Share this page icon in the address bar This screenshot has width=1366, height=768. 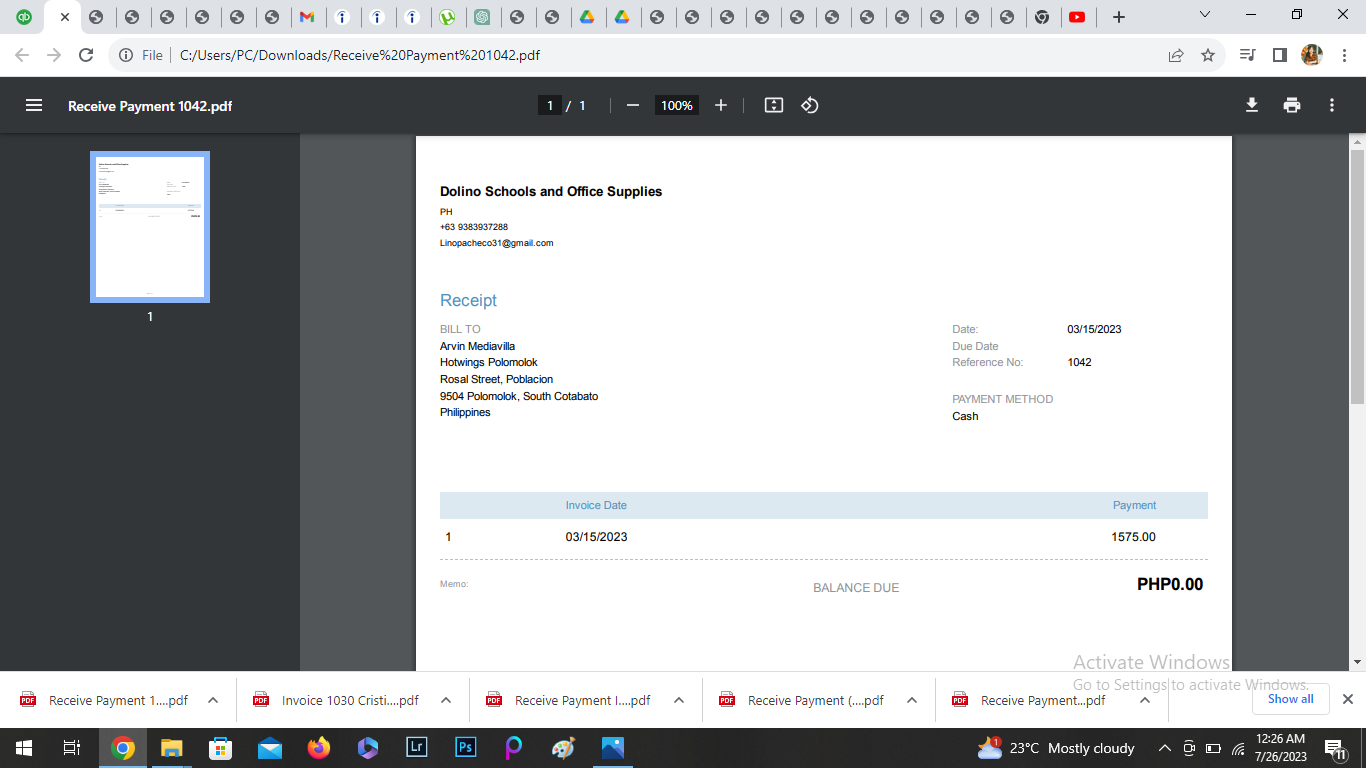1176,55
